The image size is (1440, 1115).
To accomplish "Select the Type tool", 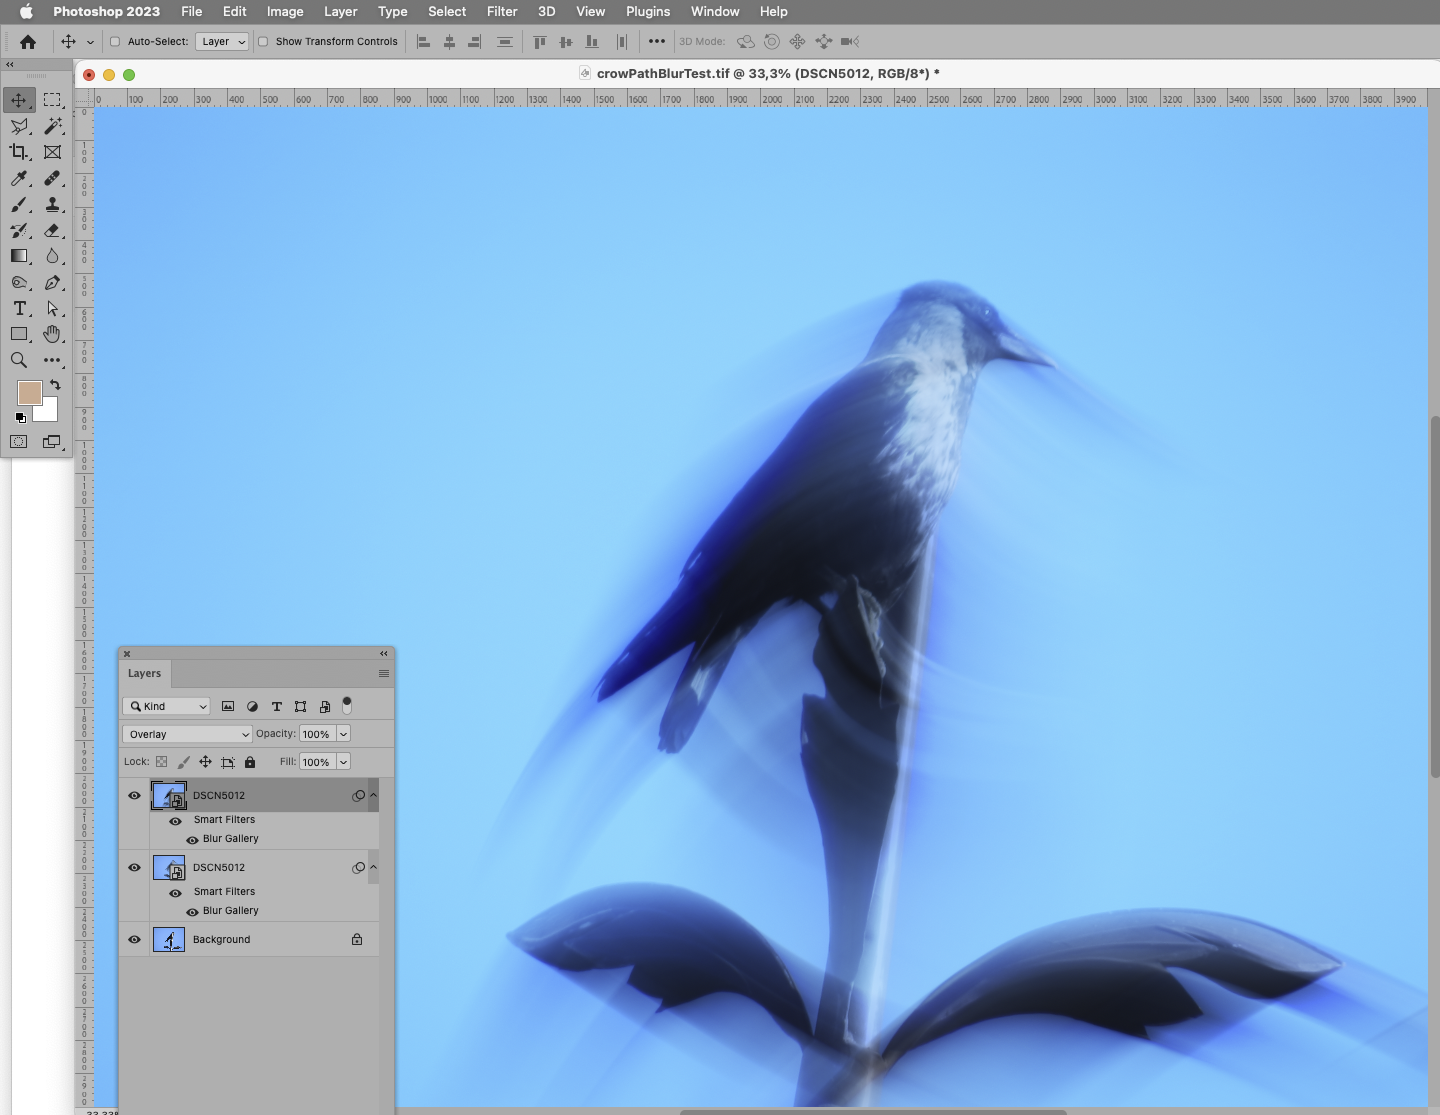I will pyautogui.click(x=19, y=310).
